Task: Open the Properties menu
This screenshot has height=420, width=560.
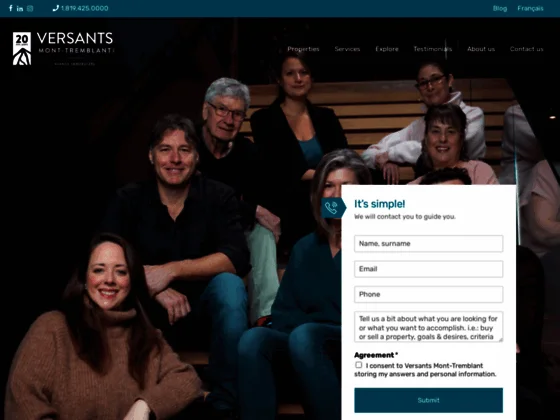Action: tap(303, 49)
